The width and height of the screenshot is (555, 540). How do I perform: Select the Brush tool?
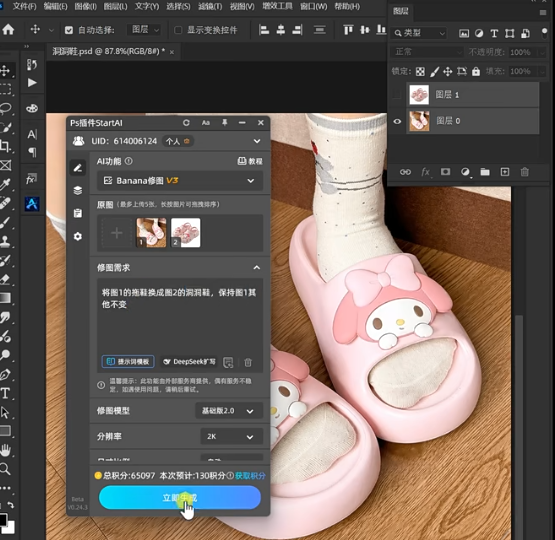click(x=5, y=222)
